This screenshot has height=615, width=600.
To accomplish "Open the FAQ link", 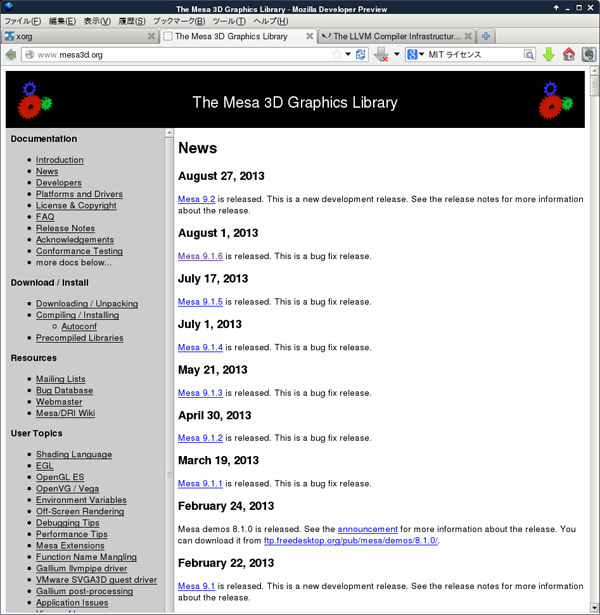I will coord(45,217).
